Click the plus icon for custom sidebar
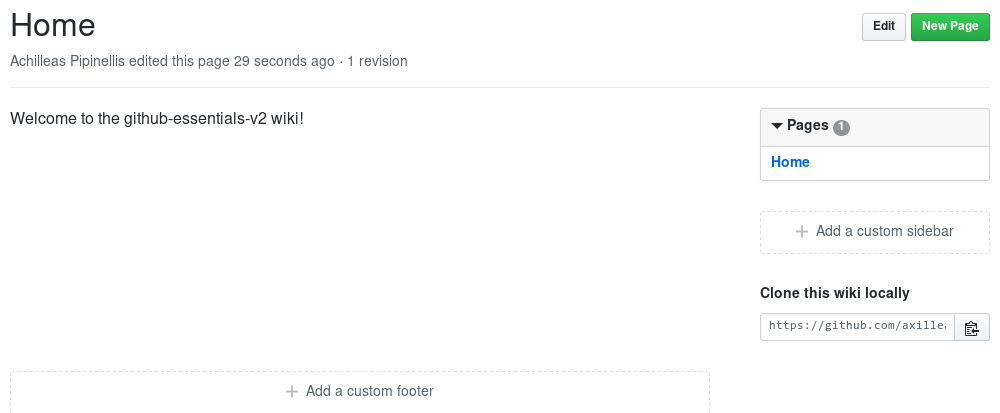 pos(801,232)
